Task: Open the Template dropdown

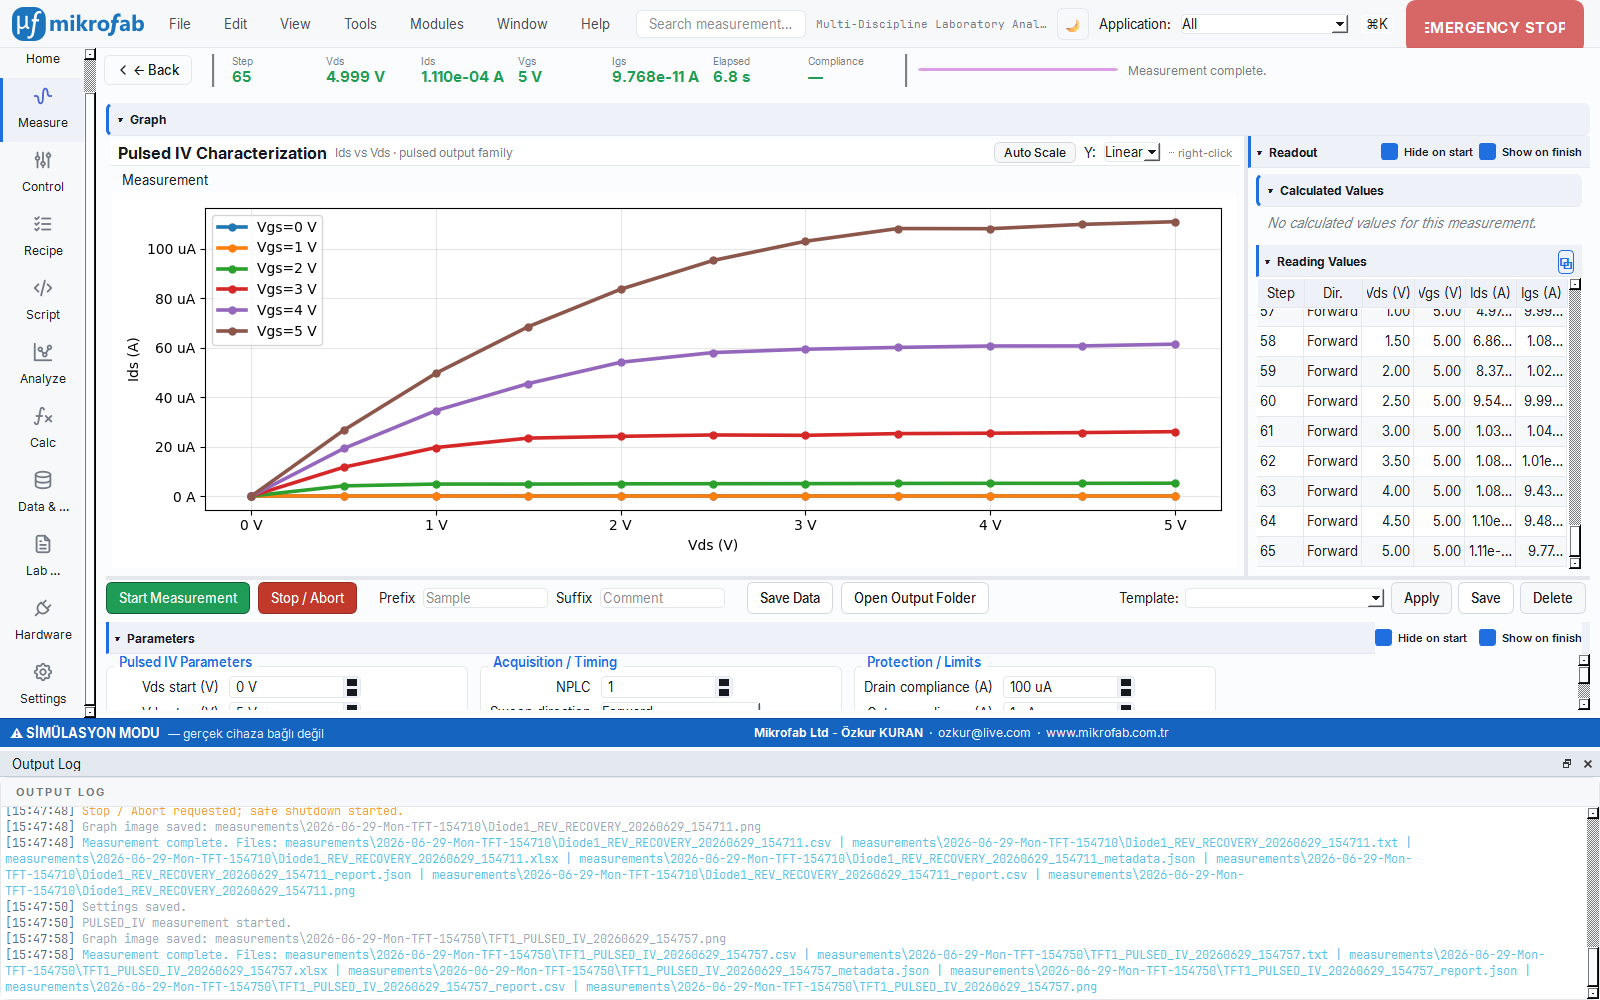Action: pos(1285,598)
